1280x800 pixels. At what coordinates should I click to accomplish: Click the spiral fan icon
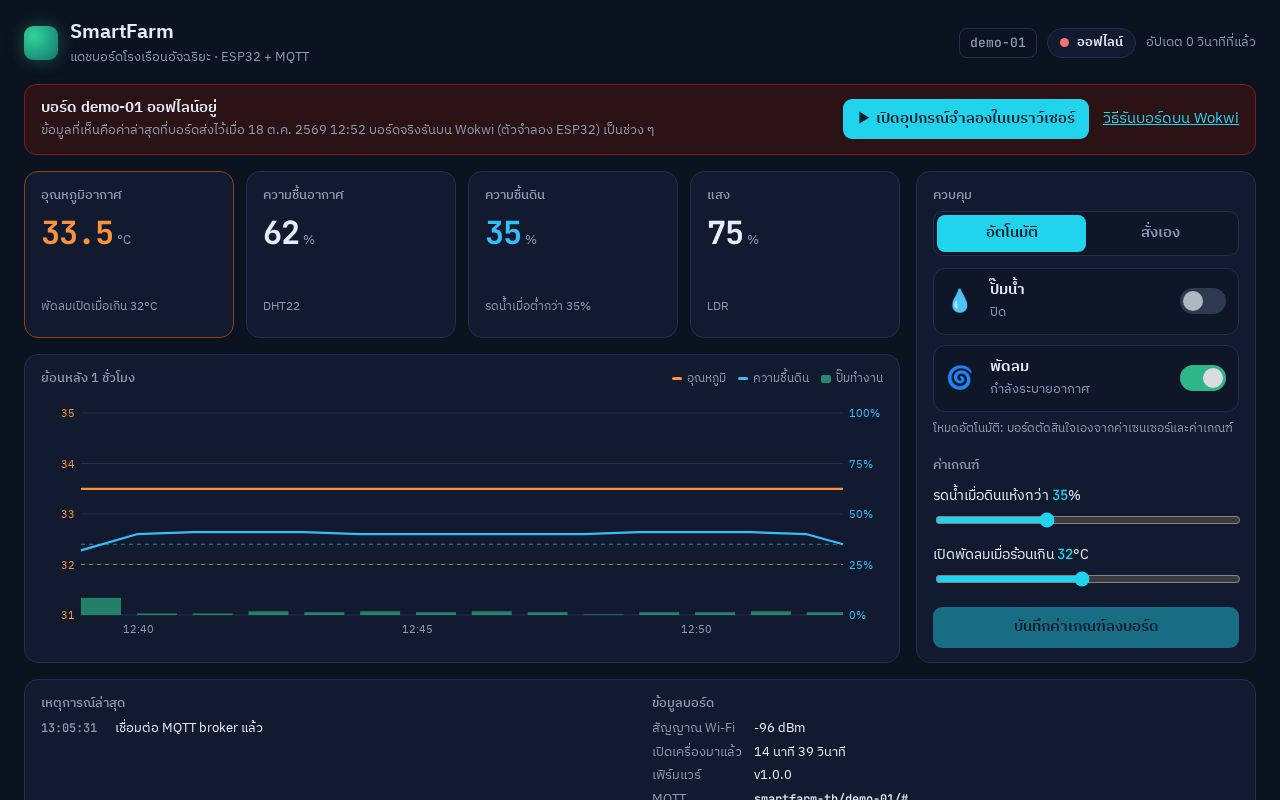(959, 378)
